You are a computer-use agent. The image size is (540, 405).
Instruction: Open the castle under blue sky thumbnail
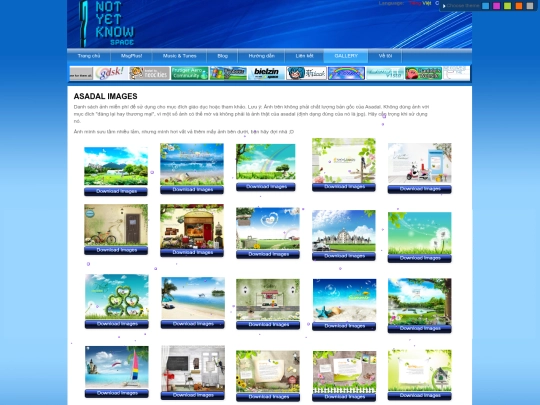click(x=344, y=230)
